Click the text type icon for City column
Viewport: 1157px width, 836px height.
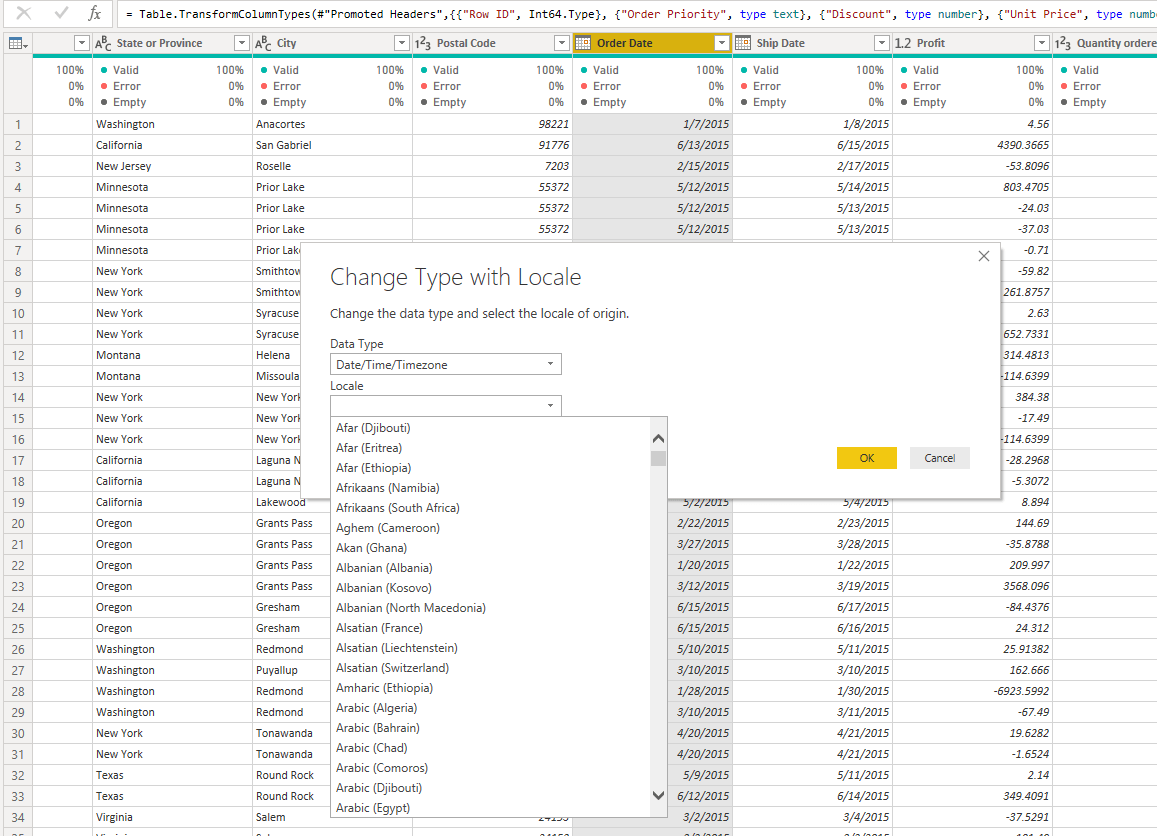(x=263, y=44)
